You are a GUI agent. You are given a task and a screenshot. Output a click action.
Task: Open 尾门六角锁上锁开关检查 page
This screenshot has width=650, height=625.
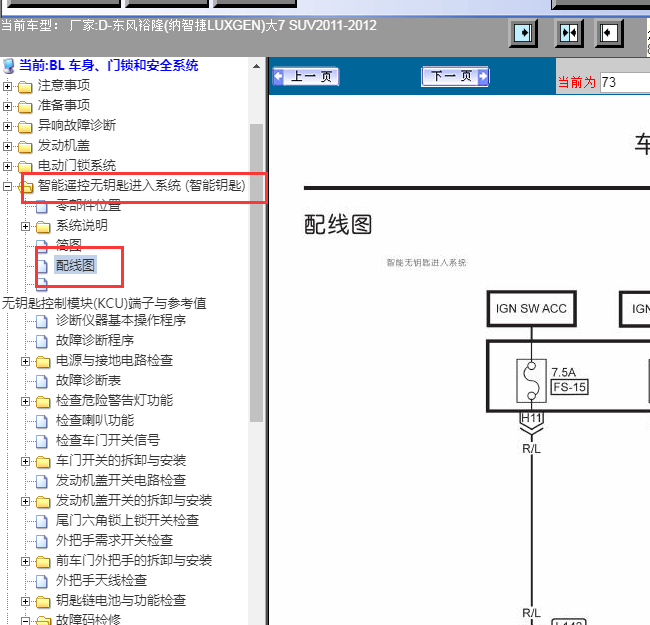point(127,521)
